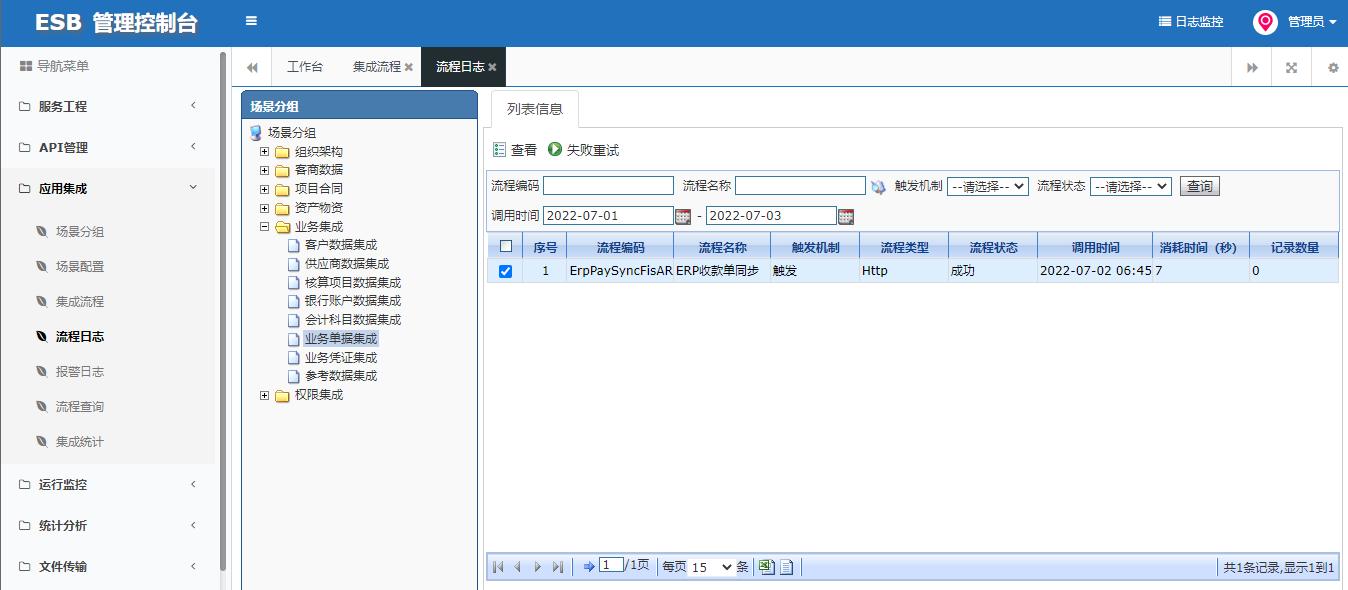Viewport: 1348px width, 590px height.
Task: Open 日志监控 in the top bar
Action: (x=1190, y=21)
